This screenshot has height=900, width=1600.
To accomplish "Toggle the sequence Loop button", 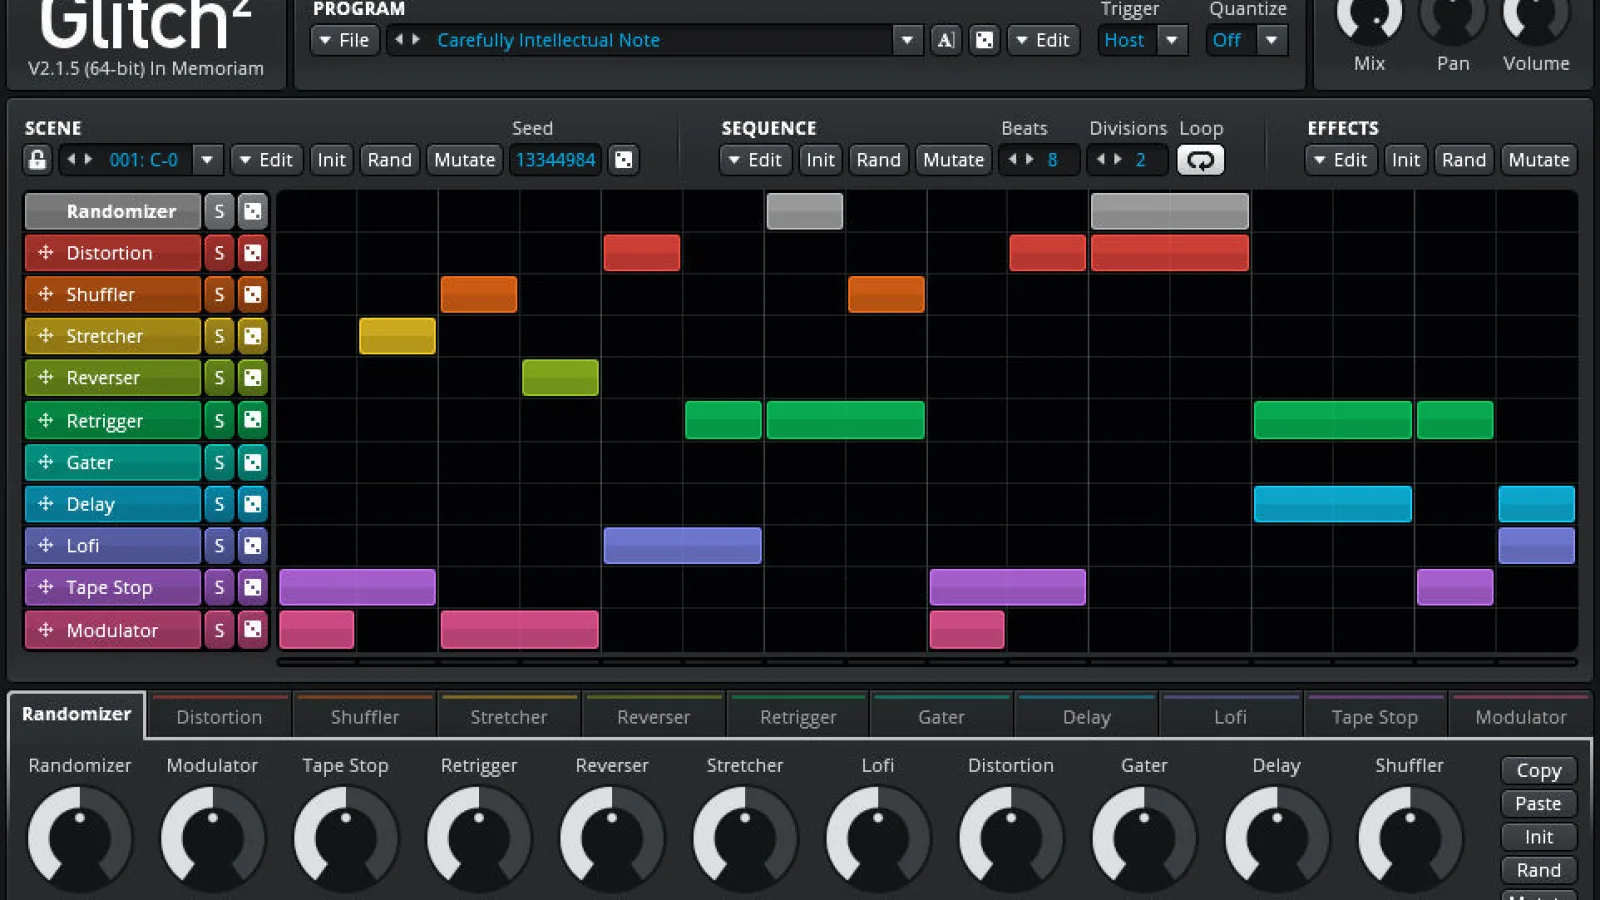I will point(1200,160).
